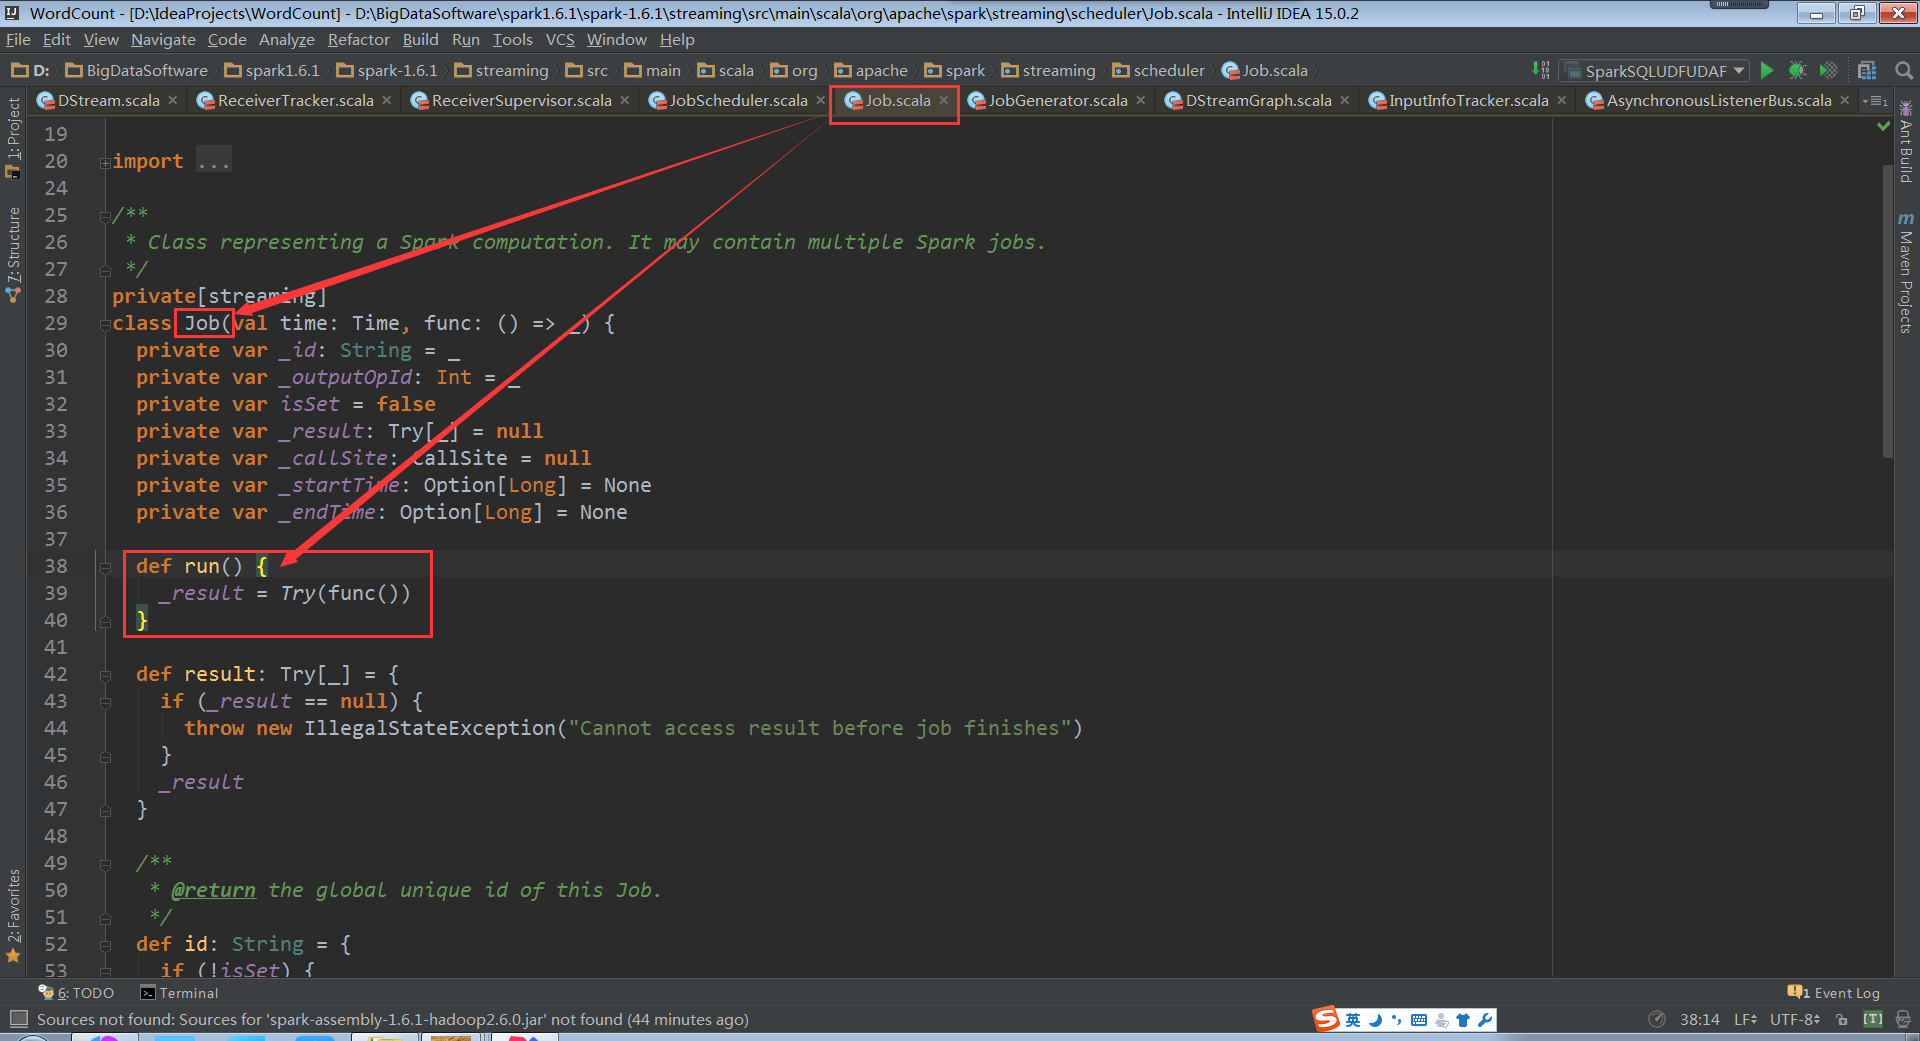This screenshot has height=1041, width=1920.
Task: Close the JobGenerator.scala tab
Action: pyautogui.click(x=1141, y=100)
